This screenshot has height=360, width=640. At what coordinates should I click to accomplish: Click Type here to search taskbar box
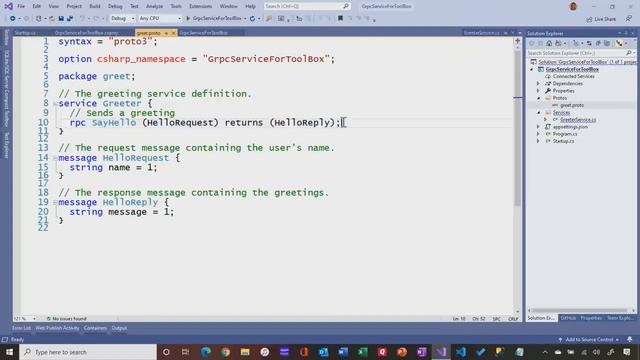click(x=88, y=352)
